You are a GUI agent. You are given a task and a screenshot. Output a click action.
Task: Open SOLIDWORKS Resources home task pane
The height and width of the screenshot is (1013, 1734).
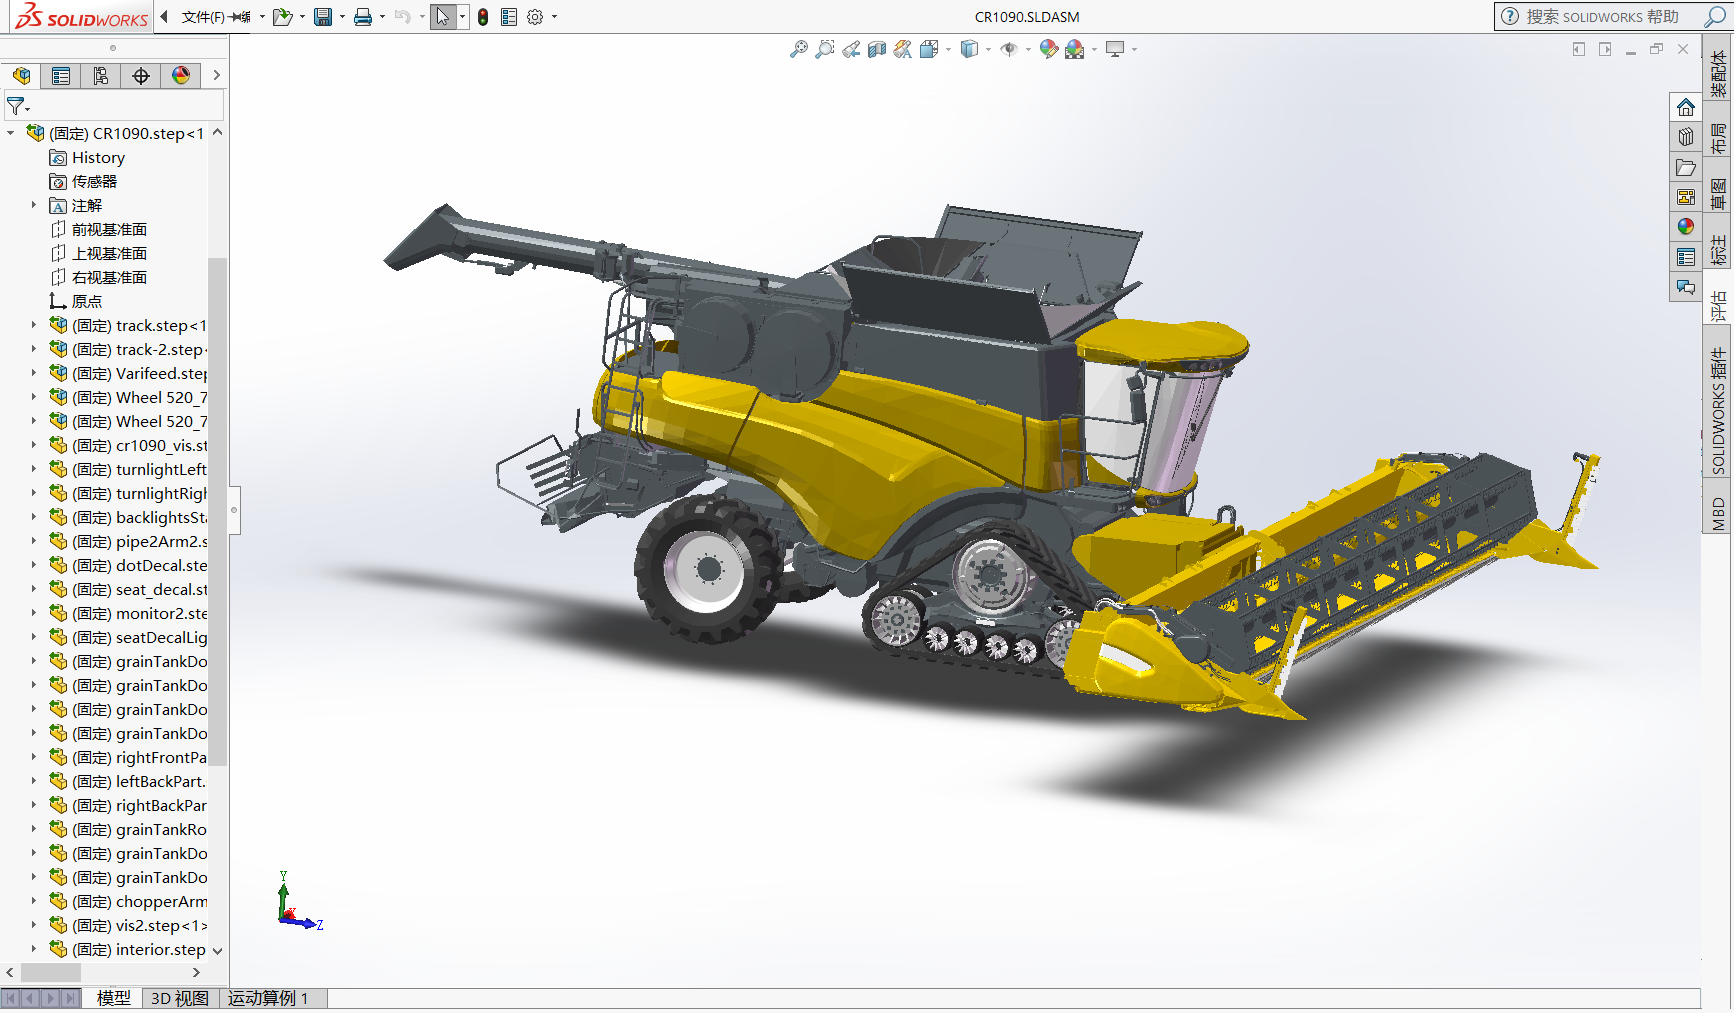click(x=1686, y=107)
